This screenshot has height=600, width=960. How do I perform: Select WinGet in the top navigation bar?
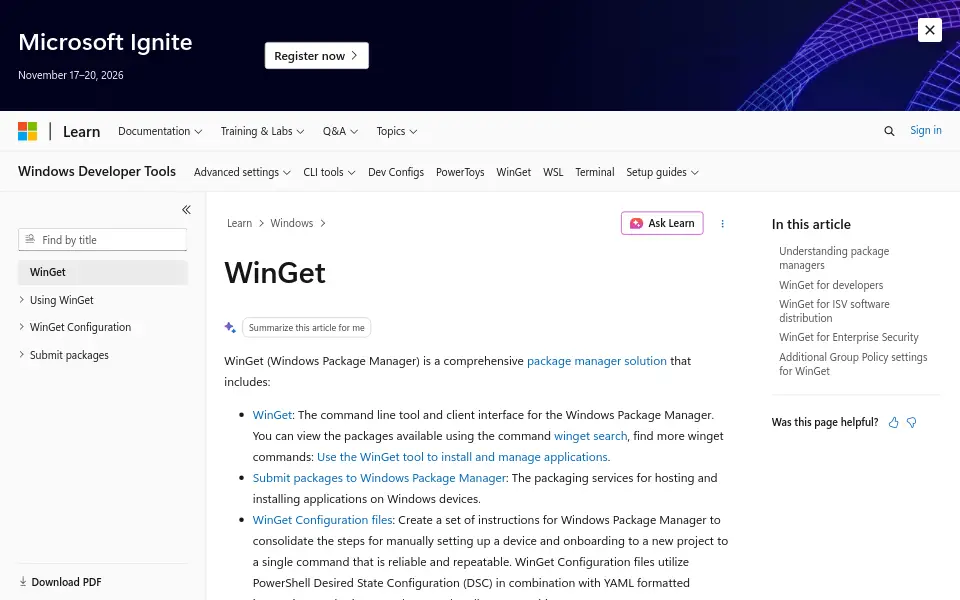pyautogui.click(x=514, y=172)
